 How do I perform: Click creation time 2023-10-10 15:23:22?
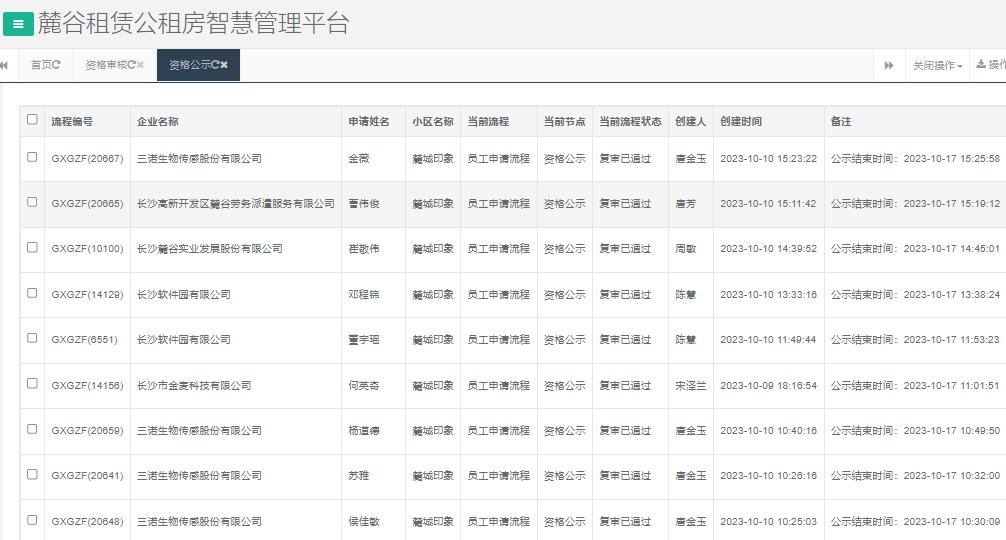click(x=769, y=158)
